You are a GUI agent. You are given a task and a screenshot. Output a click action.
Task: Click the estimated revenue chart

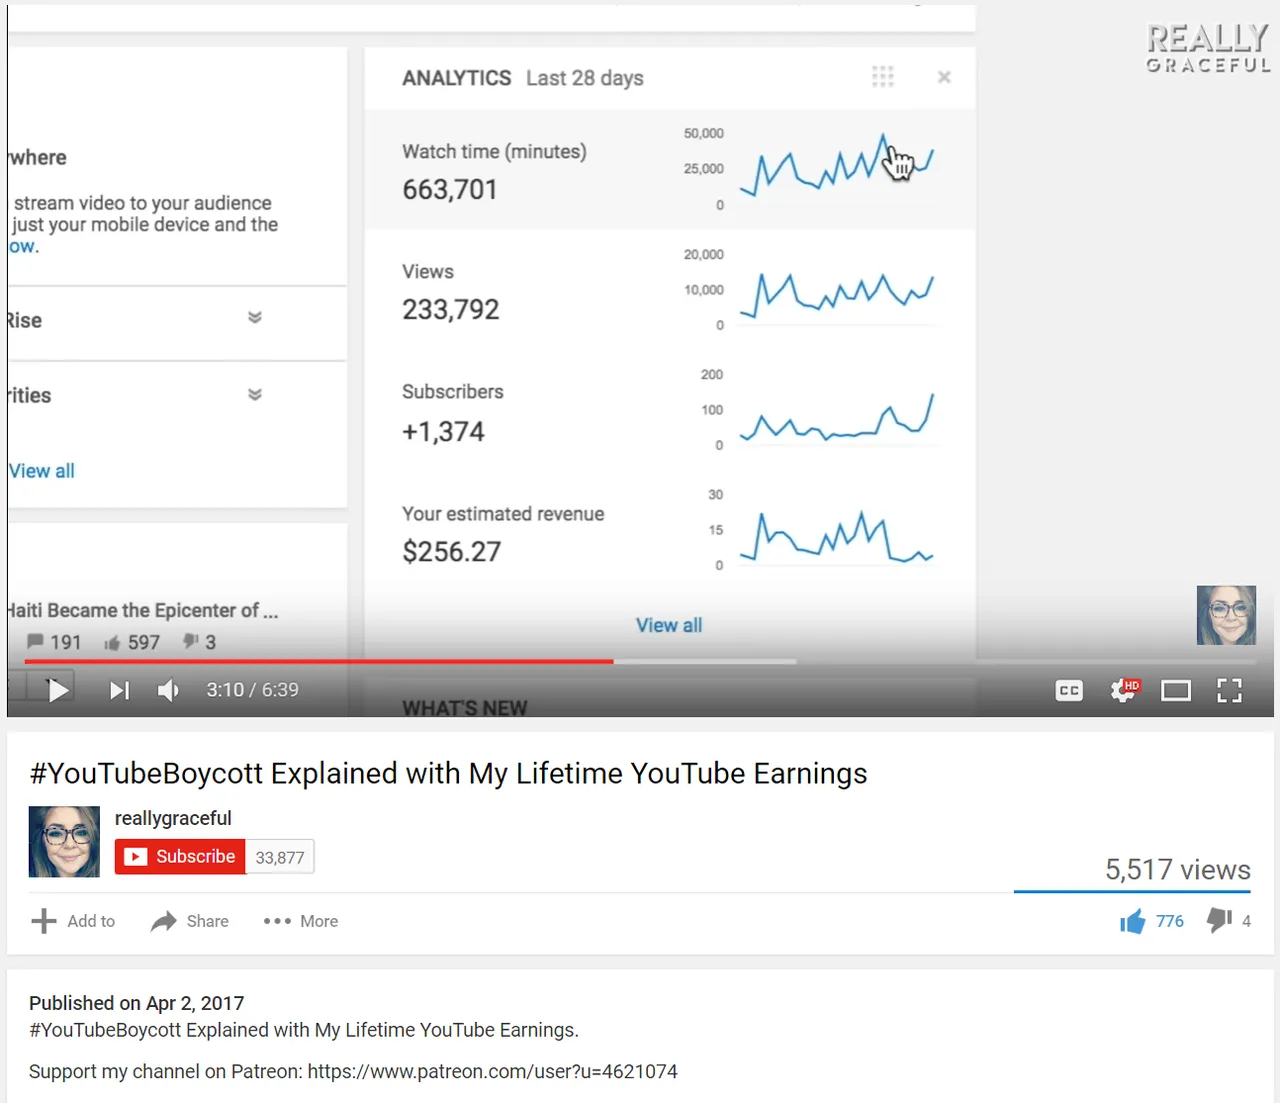tap(837, 538)
